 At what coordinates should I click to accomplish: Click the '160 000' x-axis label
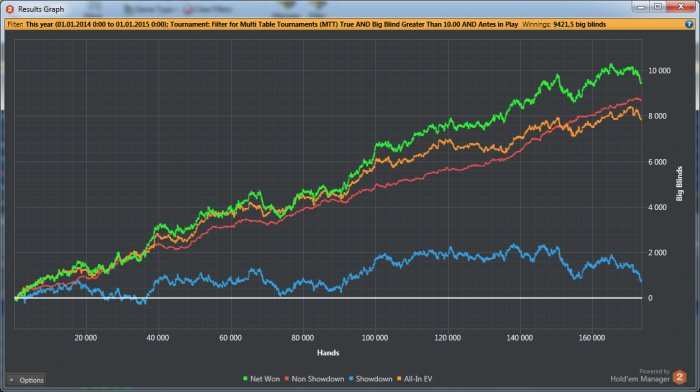(x=592, y=338)
